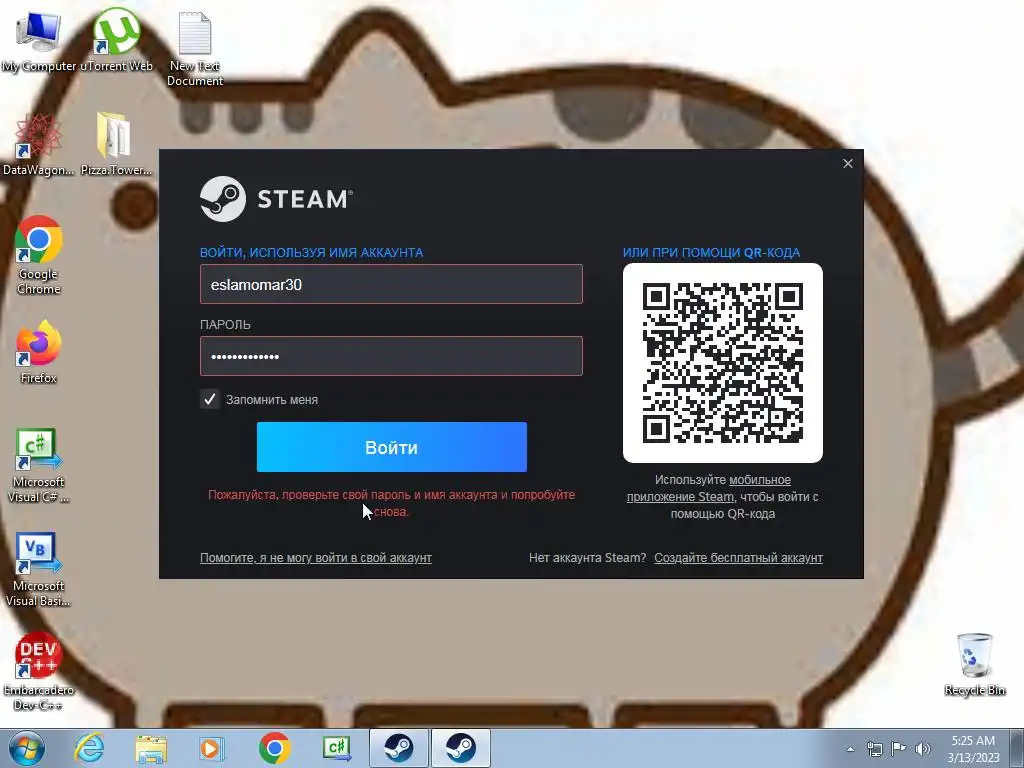
Task: Click Visual C# icon in taskbar
Action: [337, 748]
